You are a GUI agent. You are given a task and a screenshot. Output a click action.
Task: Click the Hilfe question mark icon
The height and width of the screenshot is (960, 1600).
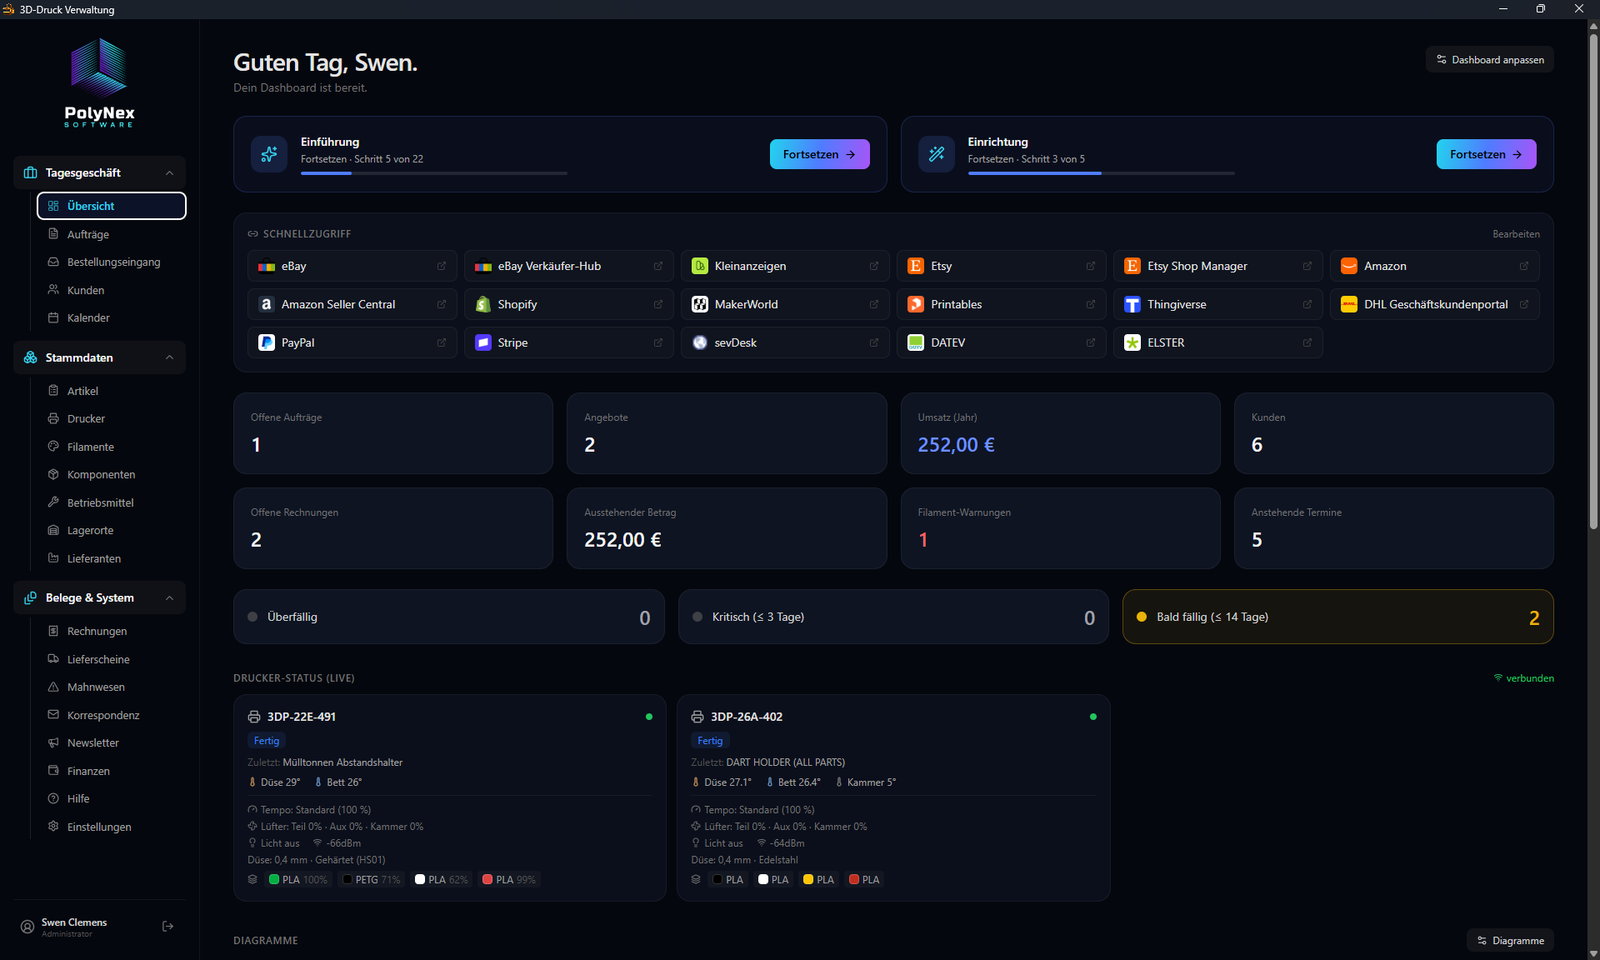pyautogui.click(x=54, y=798)
